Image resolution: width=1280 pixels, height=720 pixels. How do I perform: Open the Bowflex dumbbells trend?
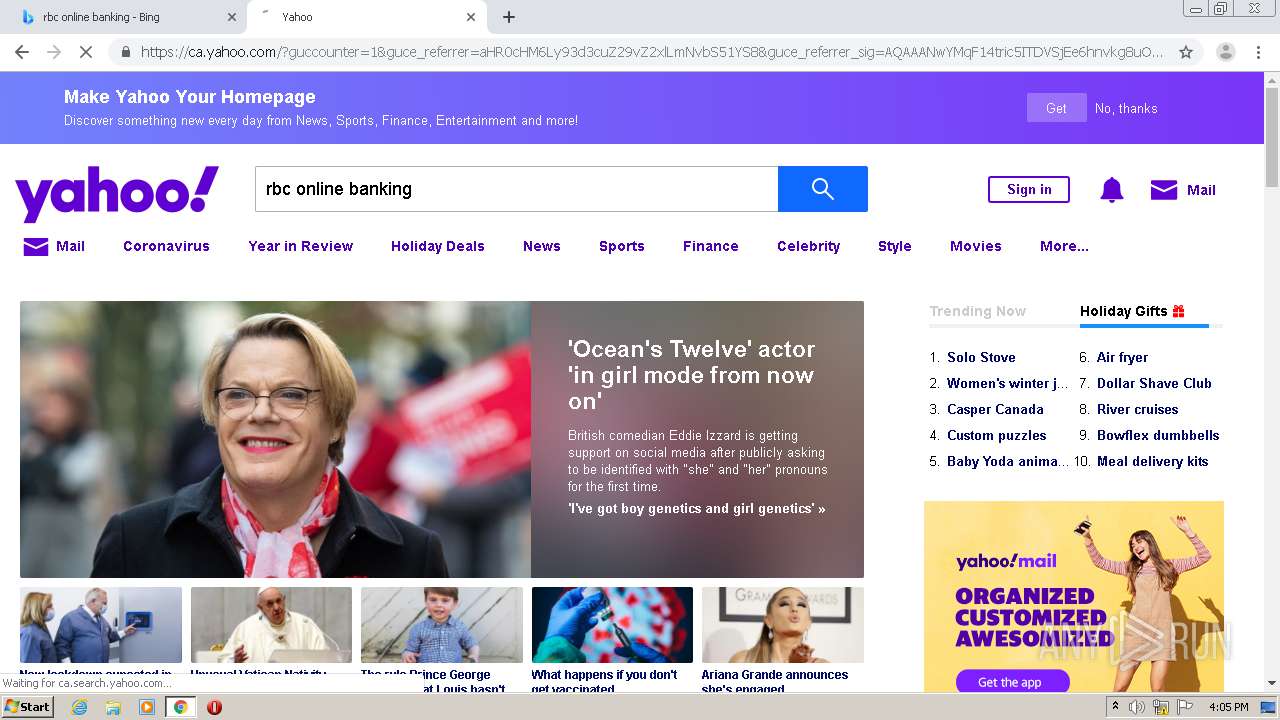tap(1158, 435)
